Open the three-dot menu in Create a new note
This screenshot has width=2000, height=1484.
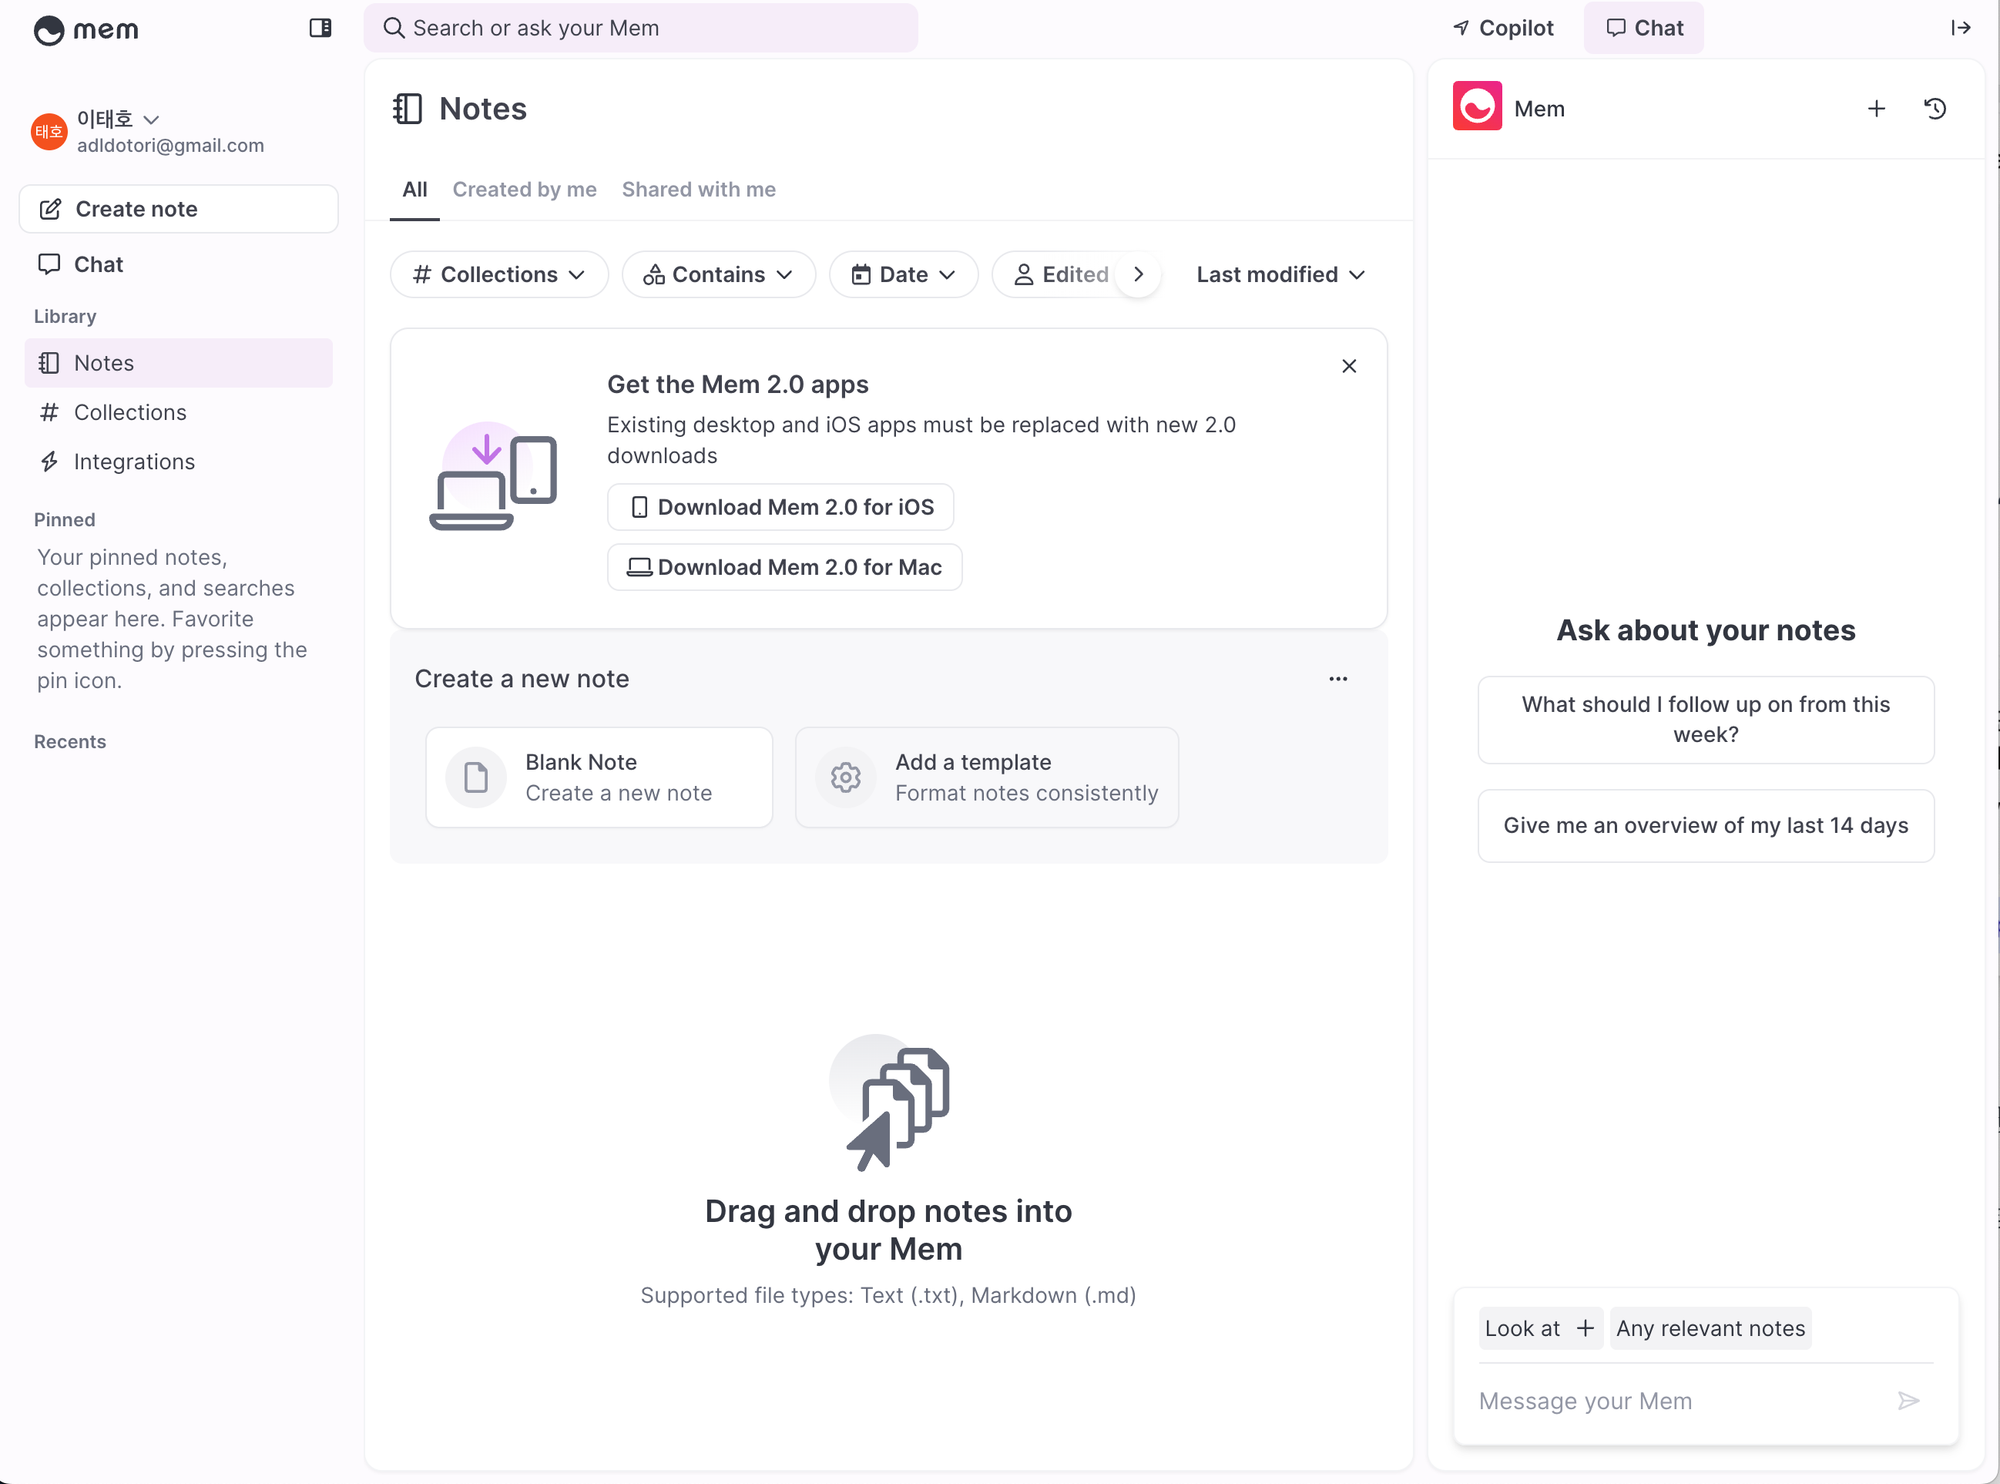(x=1338, y=679)
